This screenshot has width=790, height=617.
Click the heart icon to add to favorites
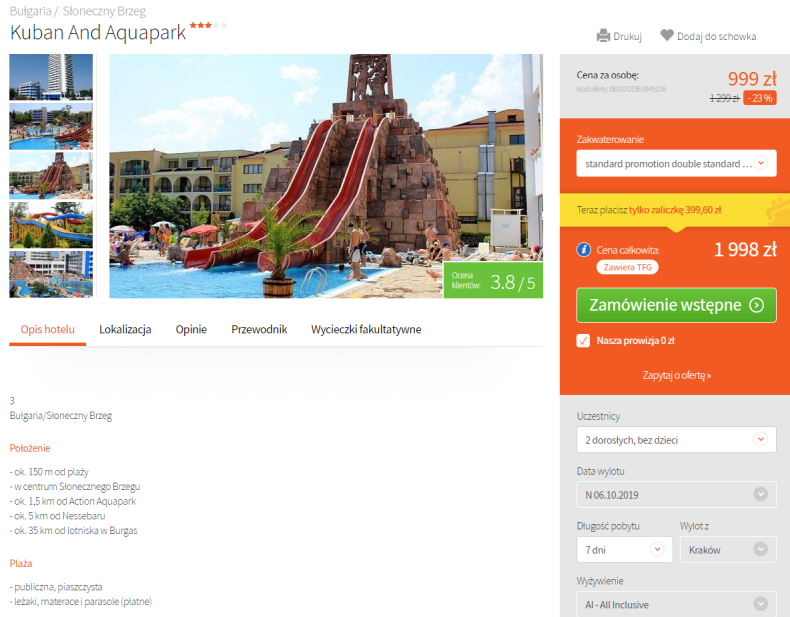(667, 35)
